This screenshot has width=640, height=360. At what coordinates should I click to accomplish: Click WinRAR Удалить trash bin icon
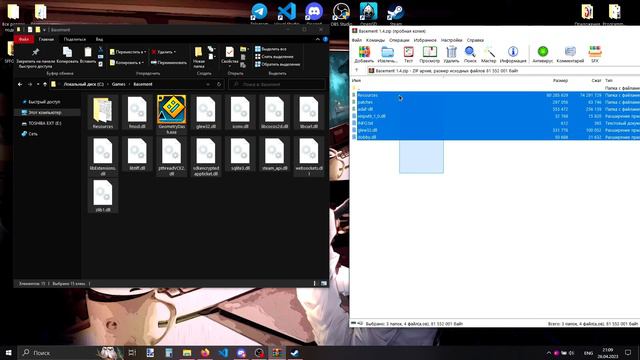pos(451,54)
